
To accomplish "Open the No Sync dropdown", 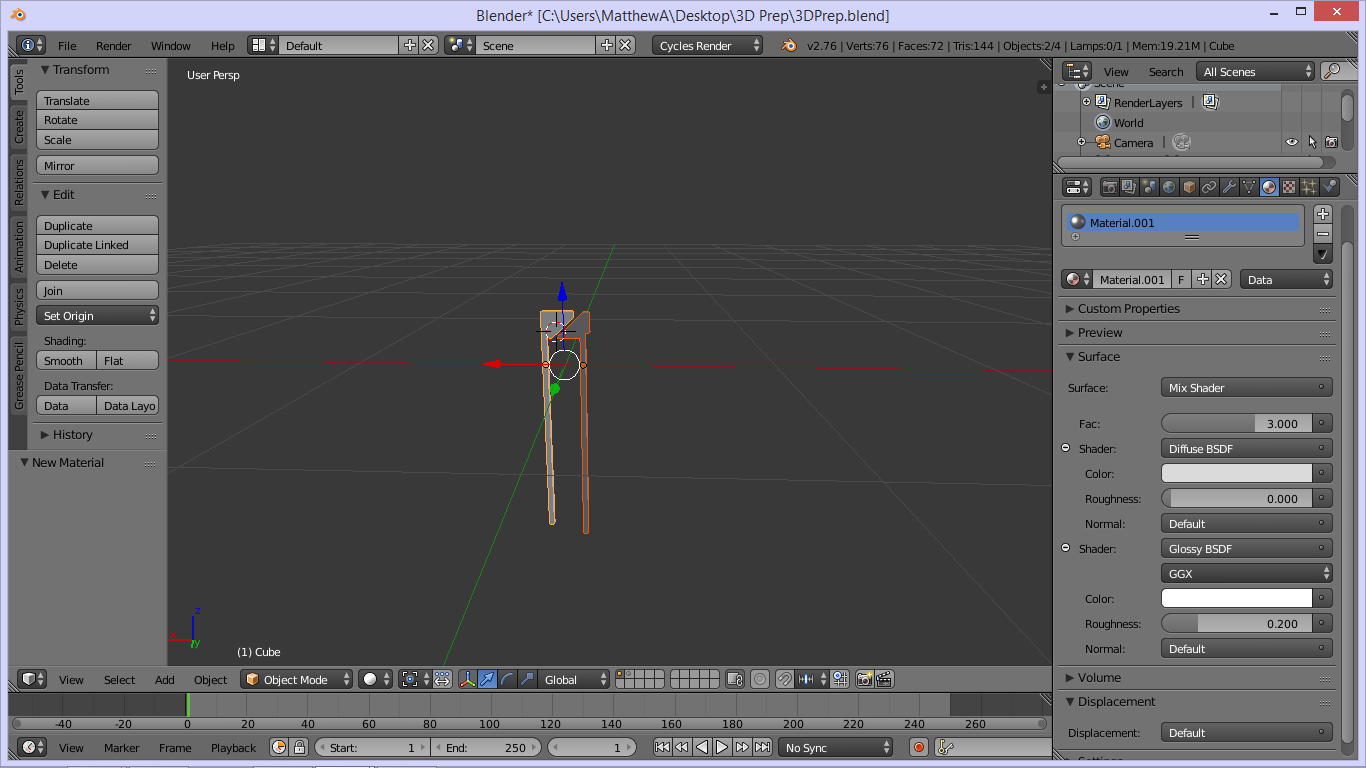I will coord(836,747).
